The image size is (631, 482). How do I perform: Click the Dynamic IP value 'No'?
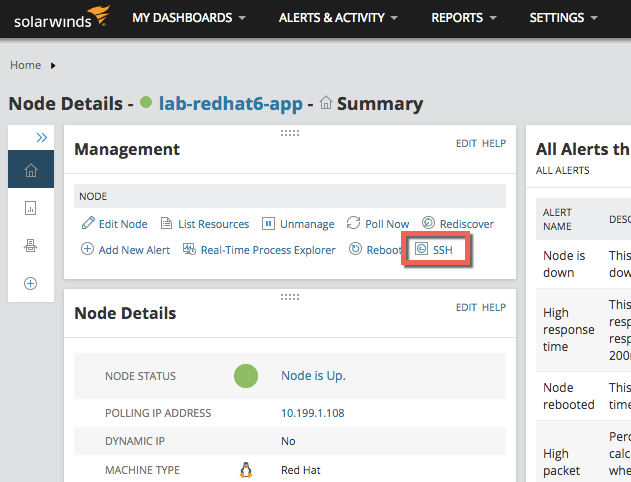(288, 441)
